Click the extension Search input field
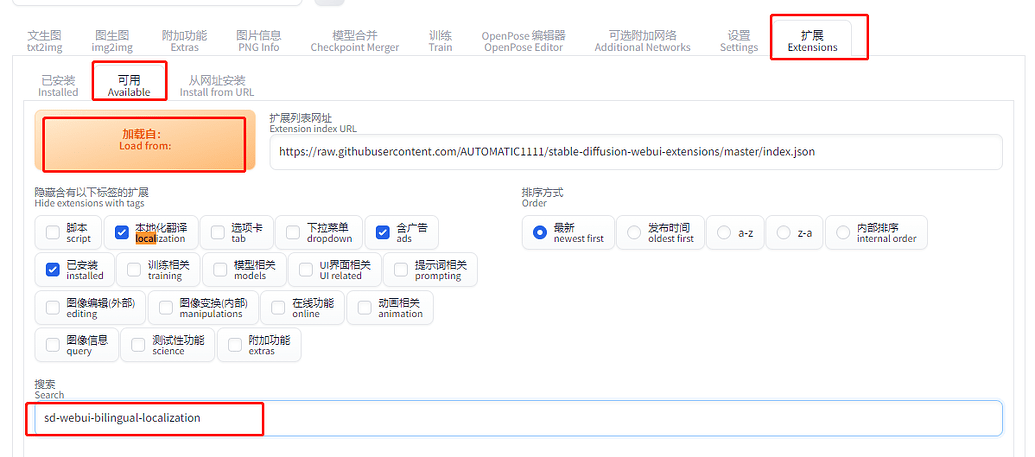The image size is (1035, 457). click(x=518, y=418)
